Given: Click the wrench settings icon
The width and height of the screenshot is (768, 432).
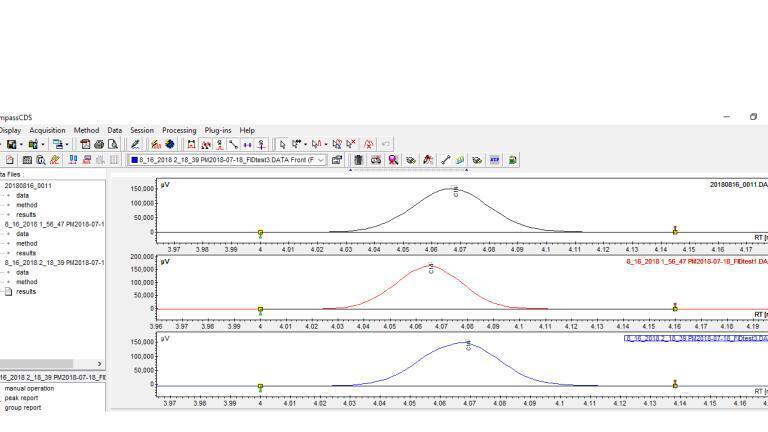Looking at the screenshot, I should 445,160.
